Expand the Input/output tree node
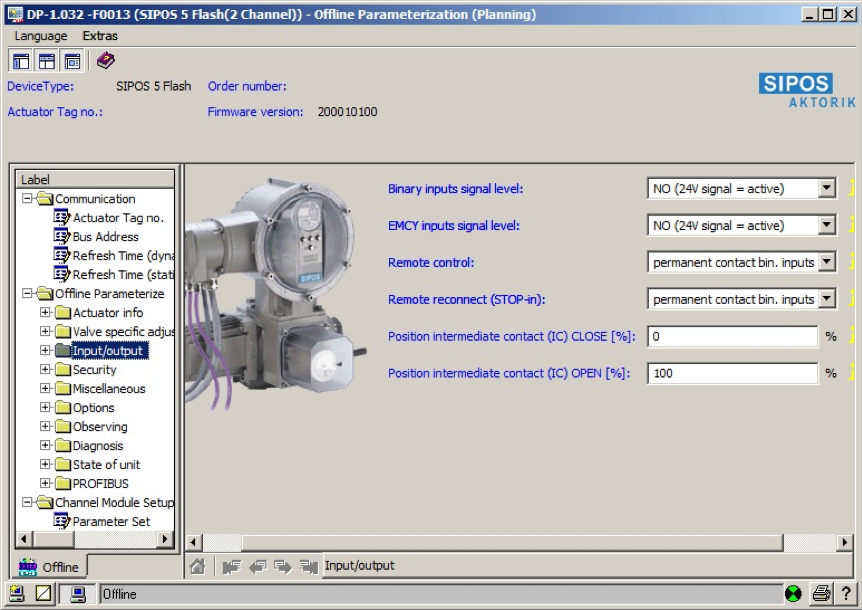 (46, 350)
